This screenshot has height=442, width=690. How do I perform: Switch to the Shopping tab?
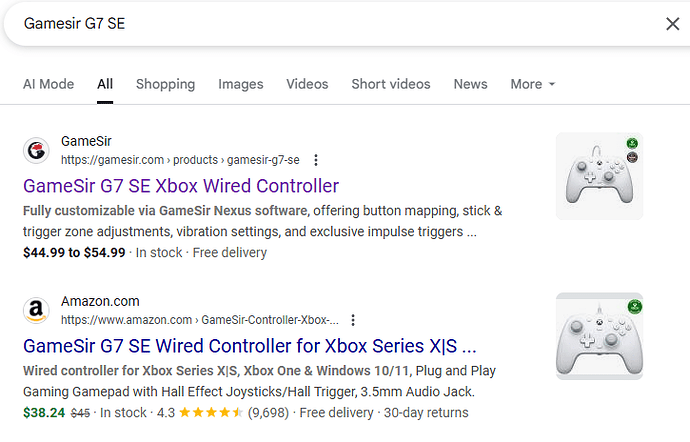pos(165,84)
